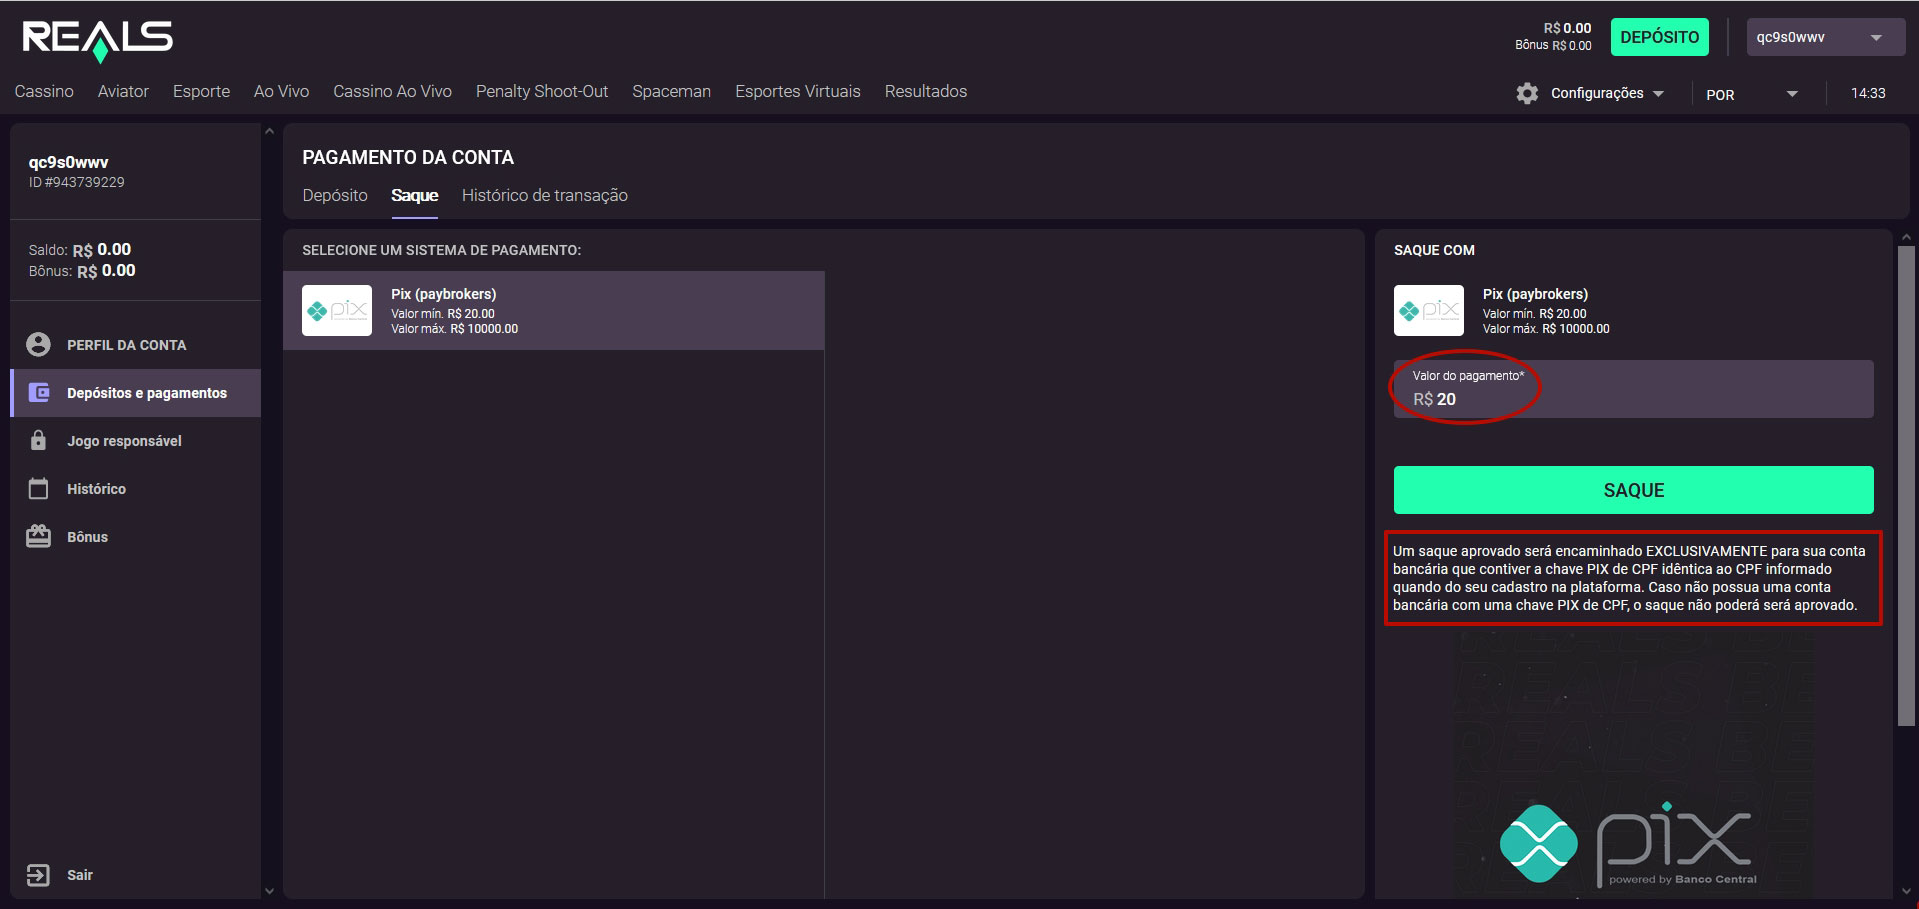
Task: Open Histórico de transação tab
Action: [x=545, y=195]
